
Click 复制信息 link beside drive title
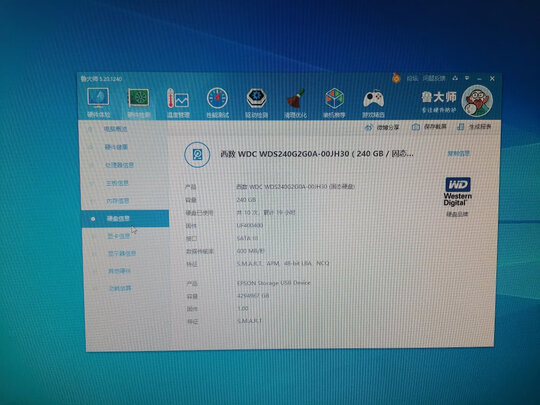point(458,153)
